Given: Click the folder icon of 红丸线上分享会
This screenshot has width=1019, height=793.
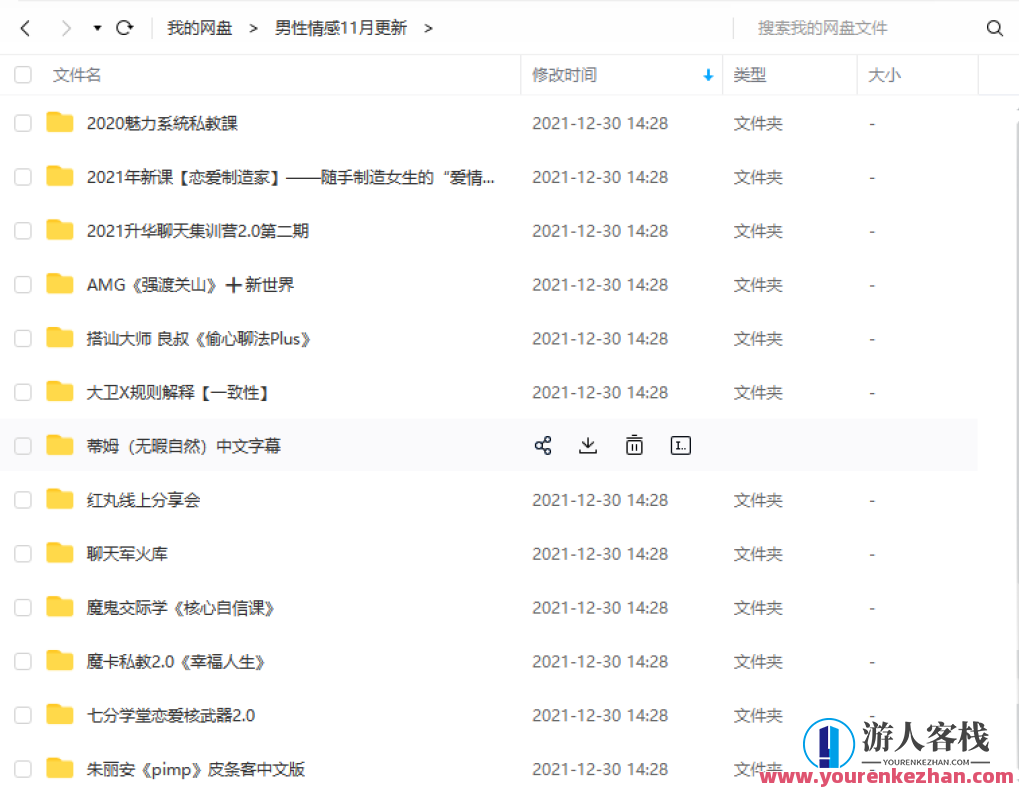Looking at the screenshot, I should point(60,499).
